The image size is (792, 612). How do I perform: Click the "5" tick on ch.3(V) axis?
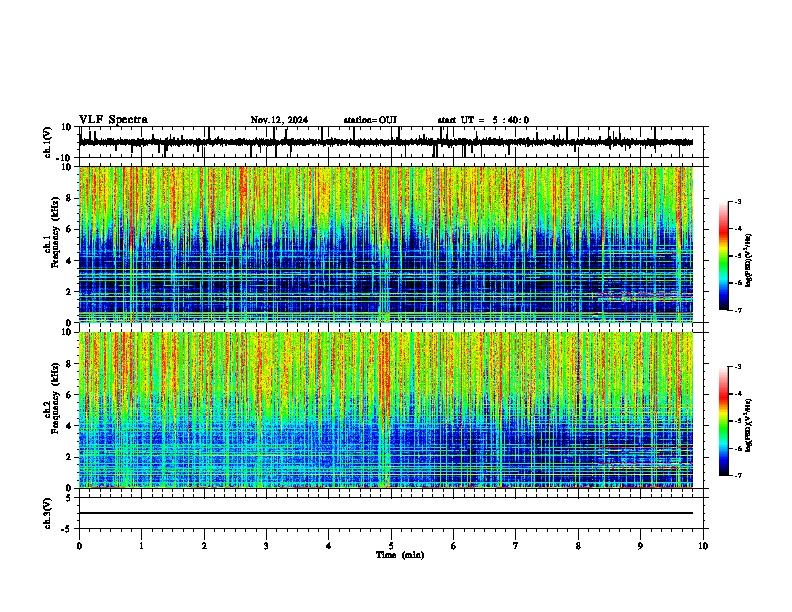pyautogui.click(x=69, y=497)
